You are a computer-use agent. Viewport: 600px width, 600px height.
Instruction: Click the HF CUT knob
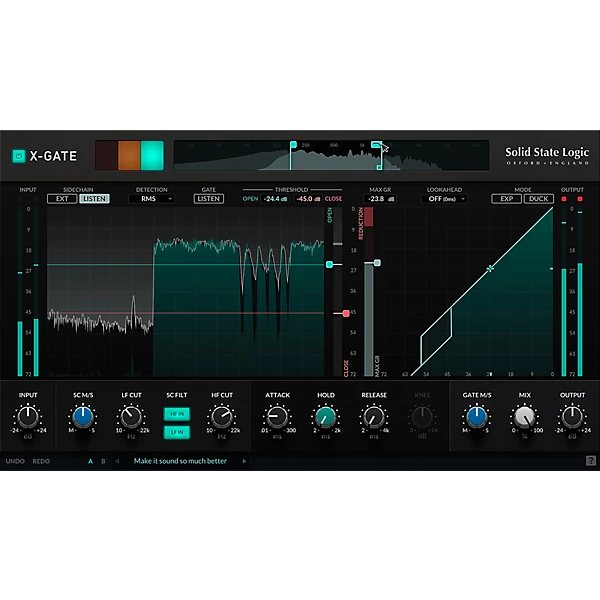click(222, 417)
